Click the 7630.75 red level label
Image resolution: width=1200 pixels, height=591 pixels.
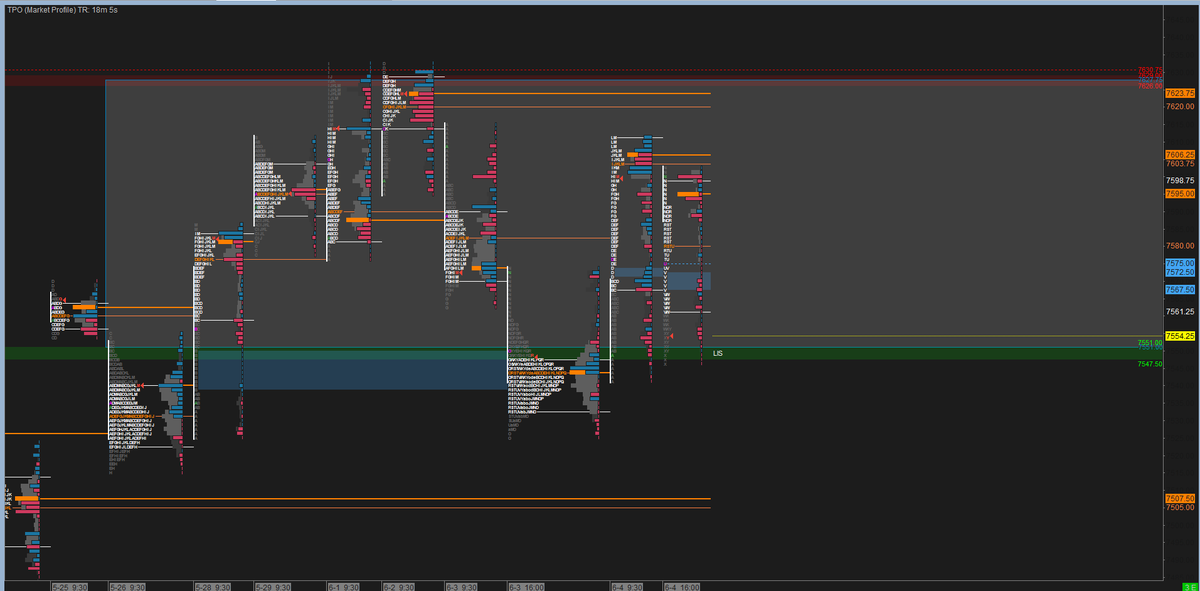click(1150, 70)
